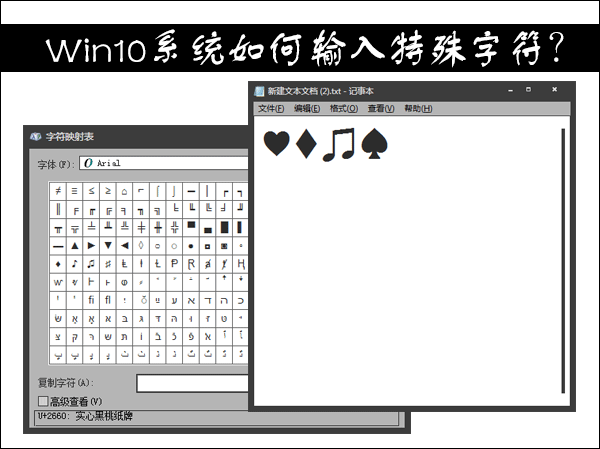Select the not-equal ≠ character in grid
The height and width of the screenshot is (449, 600).
(58, 191)
